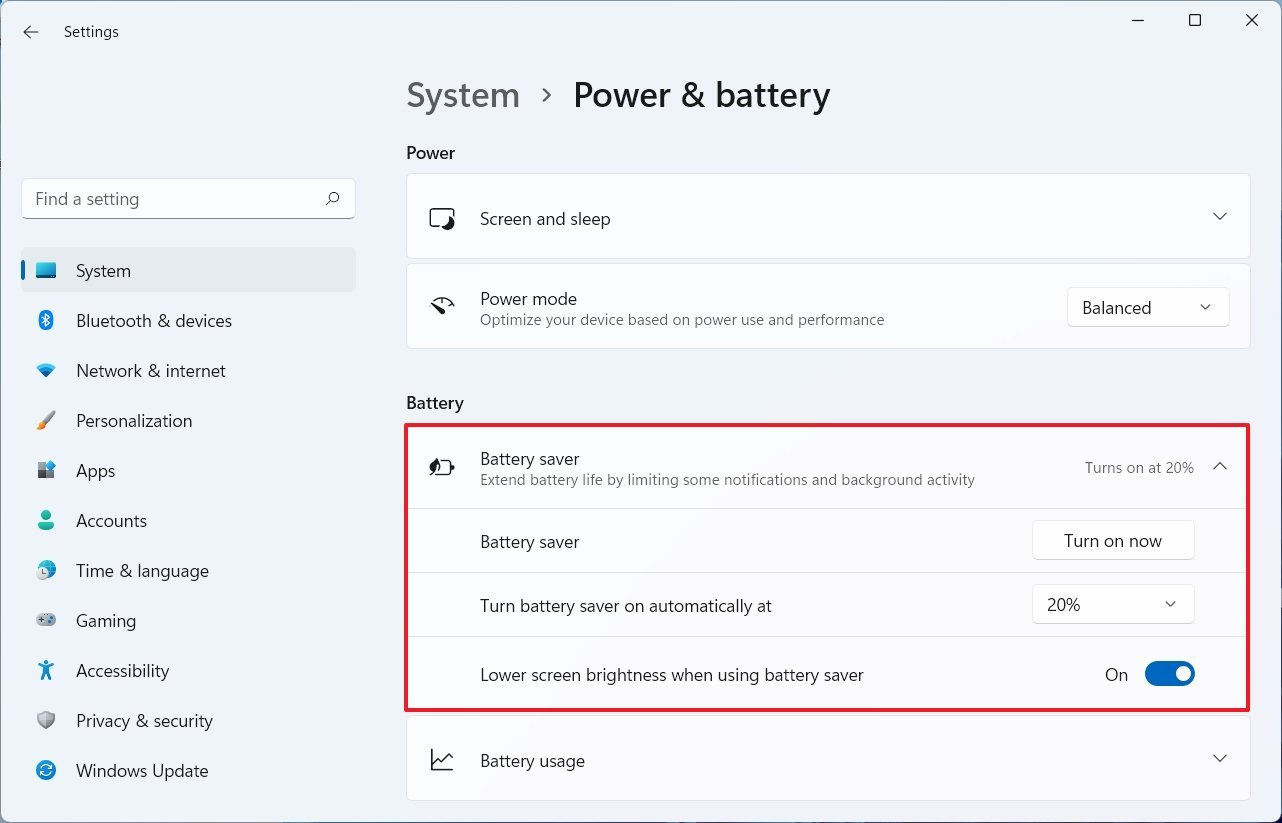
Task: Click the Personalization brush icon
Action: (46, 420)
